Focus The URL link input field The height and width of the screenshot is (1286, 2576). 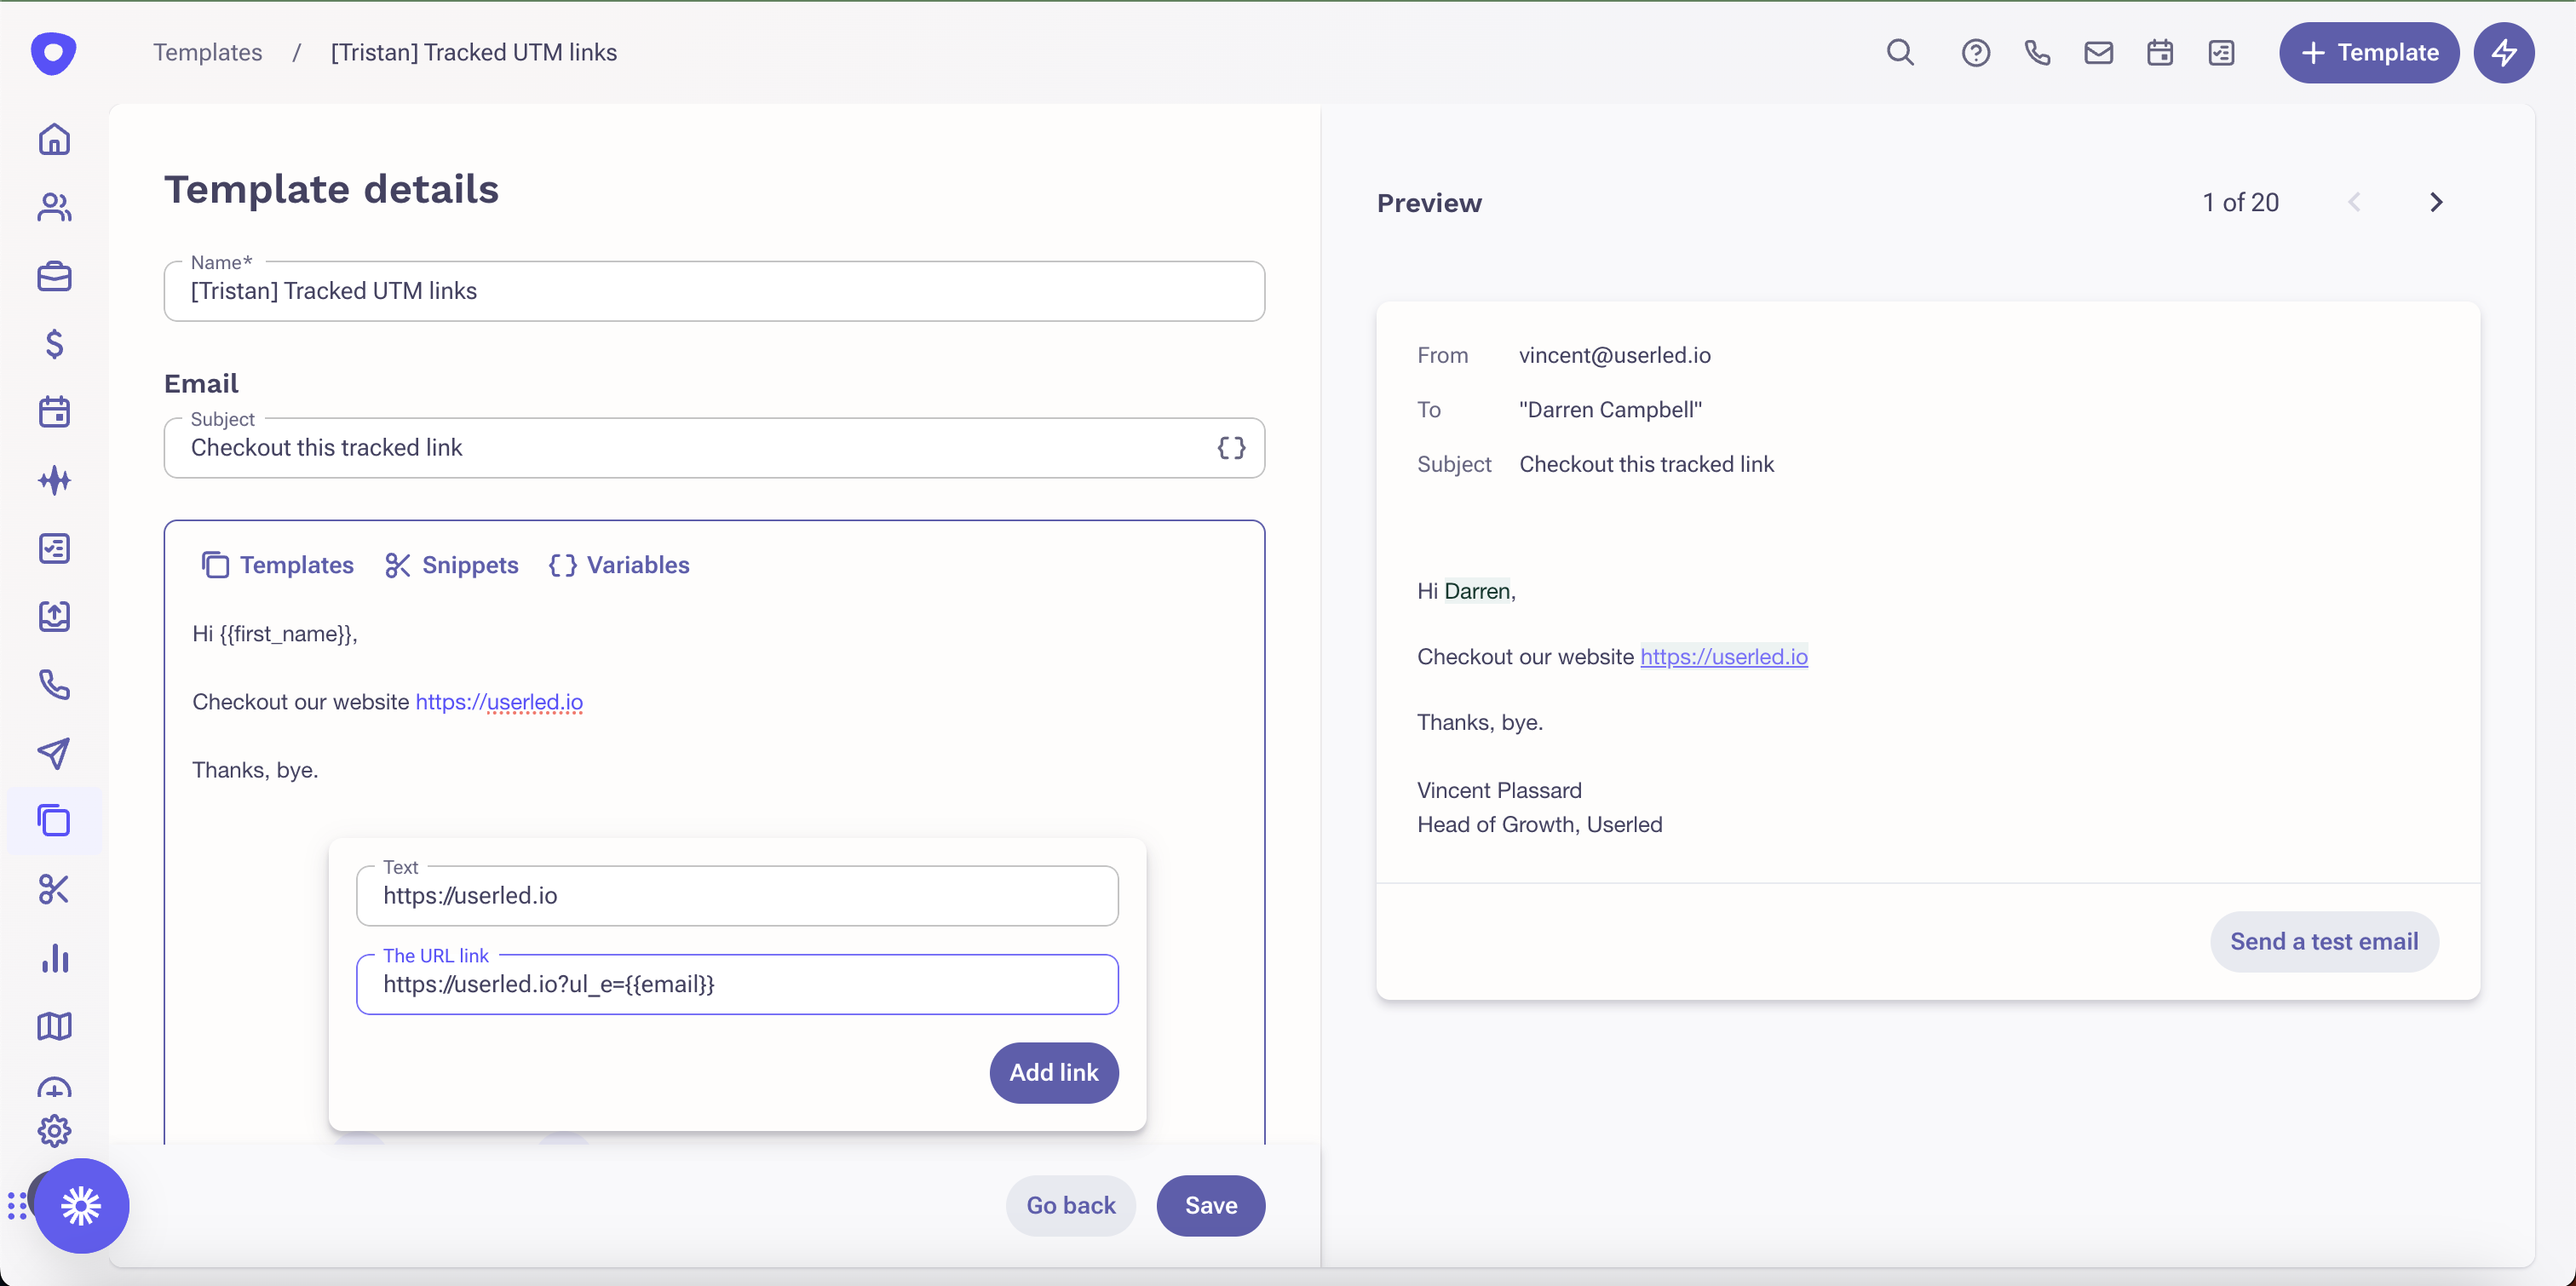(737, 984)
